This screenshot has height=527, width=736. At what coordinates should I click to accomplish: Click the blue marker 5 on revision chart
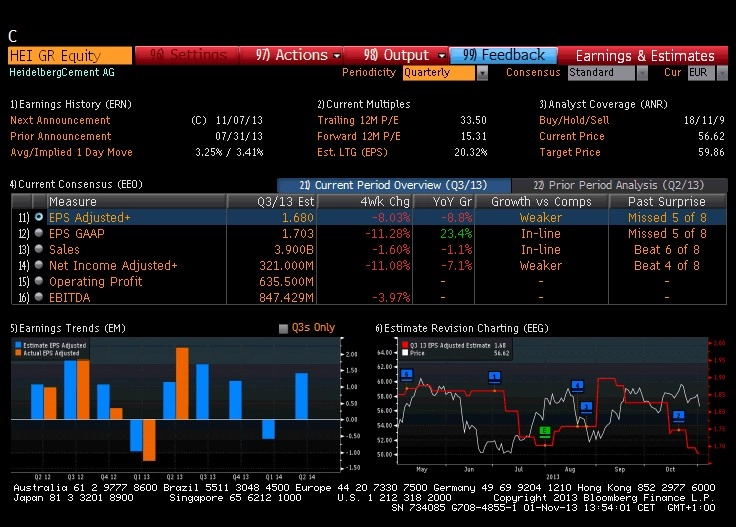(407, 374)
